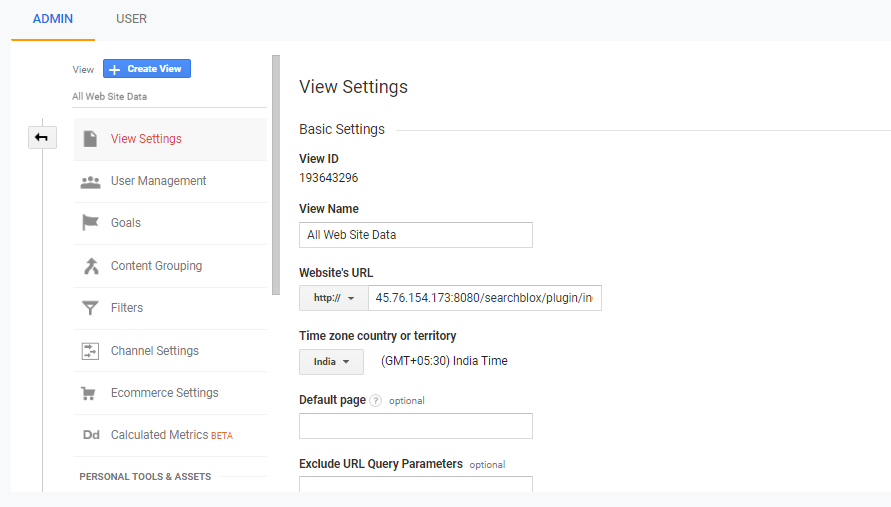Click the View Name text field
This screenshot has height=507, width=891.
(x=415, y=235)
